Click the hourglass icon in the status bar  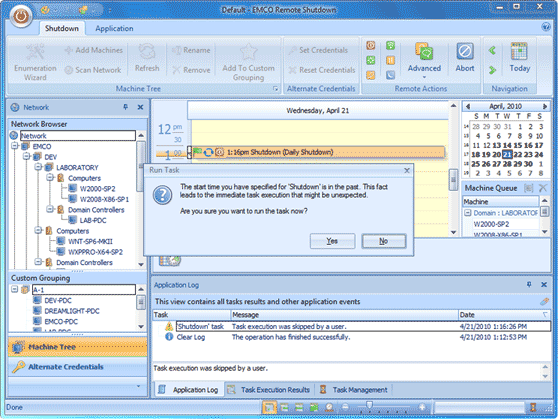pos(533,407)
